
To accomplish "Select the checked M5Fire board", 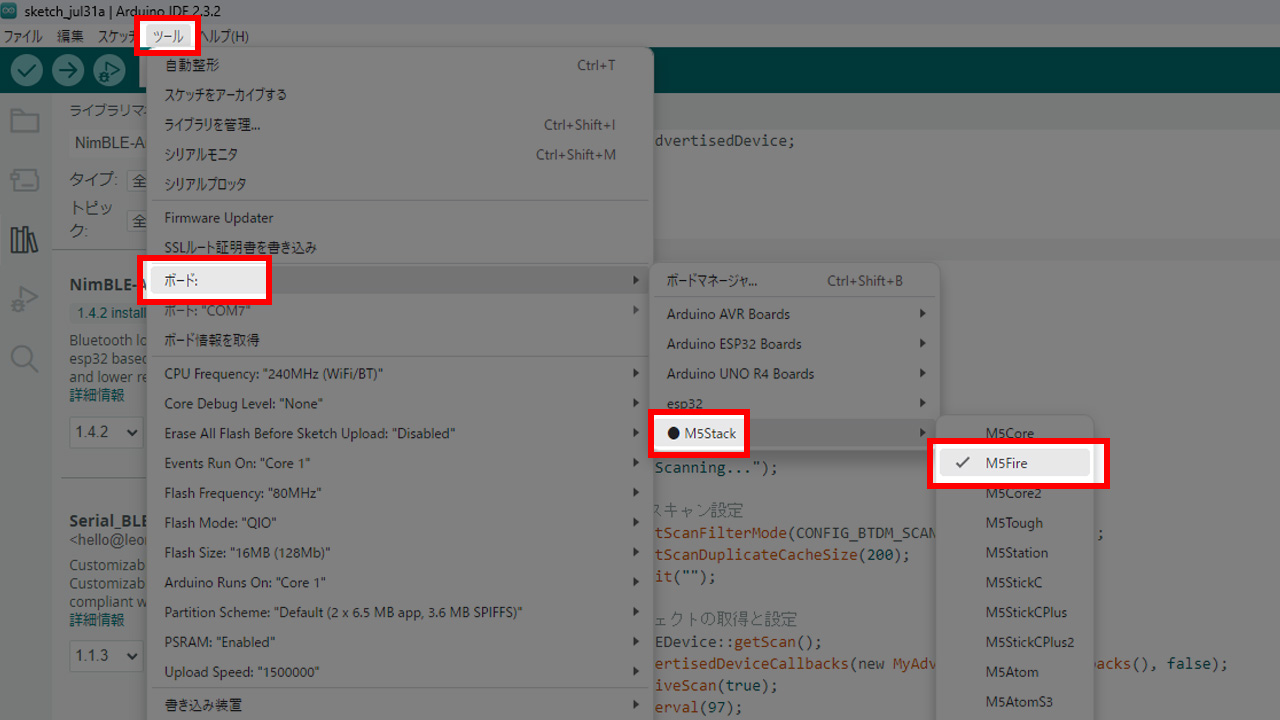I will pyautogui.click(x=1006, y=463).
